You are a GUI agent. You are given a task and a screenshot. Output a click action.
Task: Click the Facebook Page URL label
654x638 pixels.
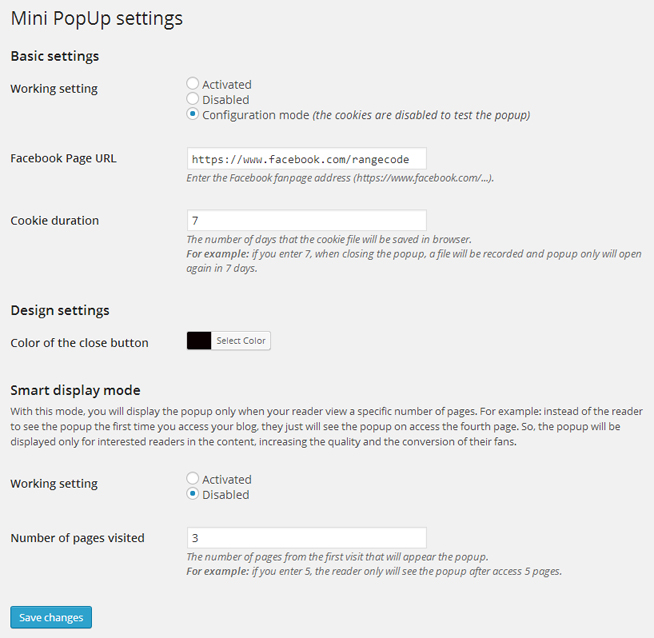(63, 158)
